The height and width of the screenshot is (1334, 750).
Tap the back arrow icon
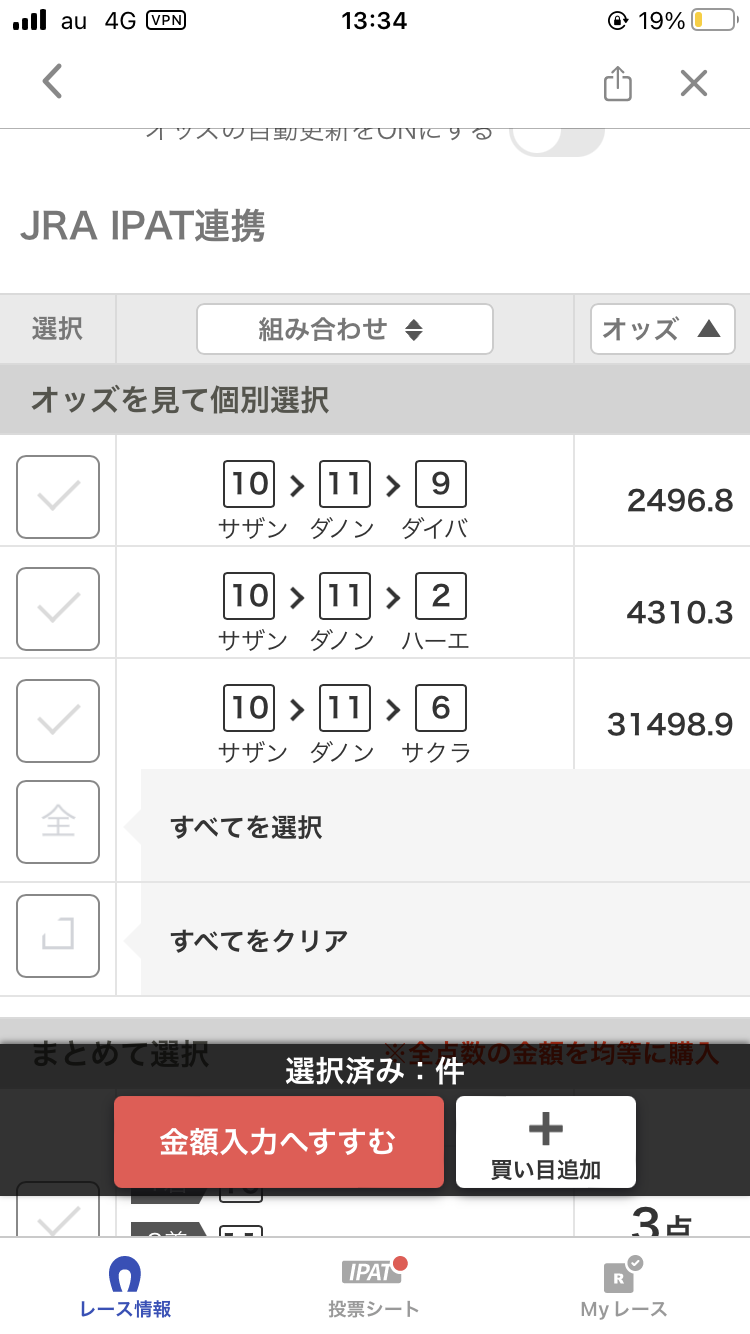pos(53,82)
